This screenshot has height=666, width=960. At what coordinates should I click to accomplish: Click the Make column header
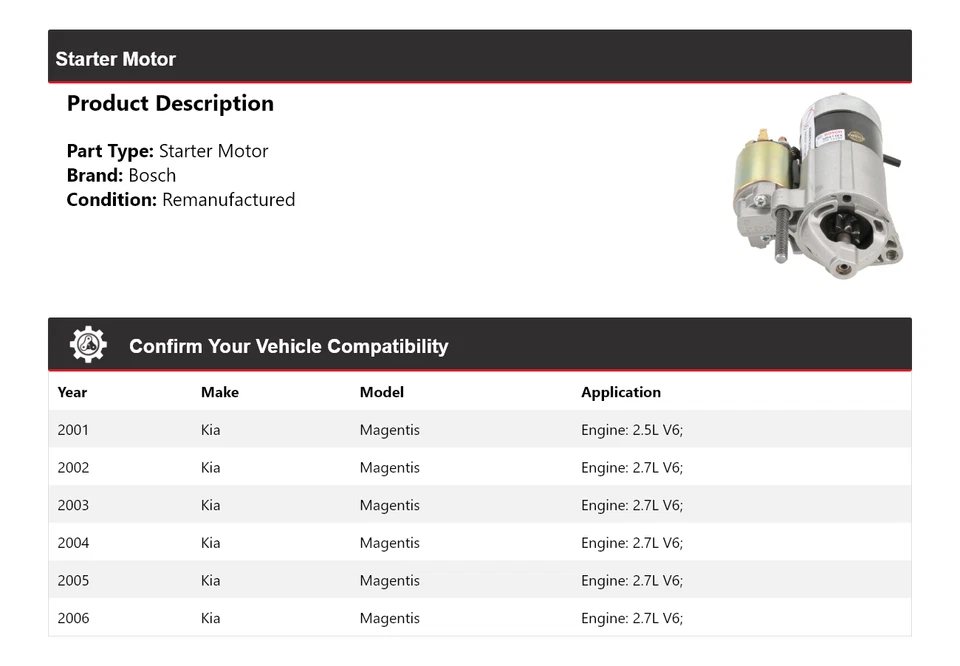(220, 392)
